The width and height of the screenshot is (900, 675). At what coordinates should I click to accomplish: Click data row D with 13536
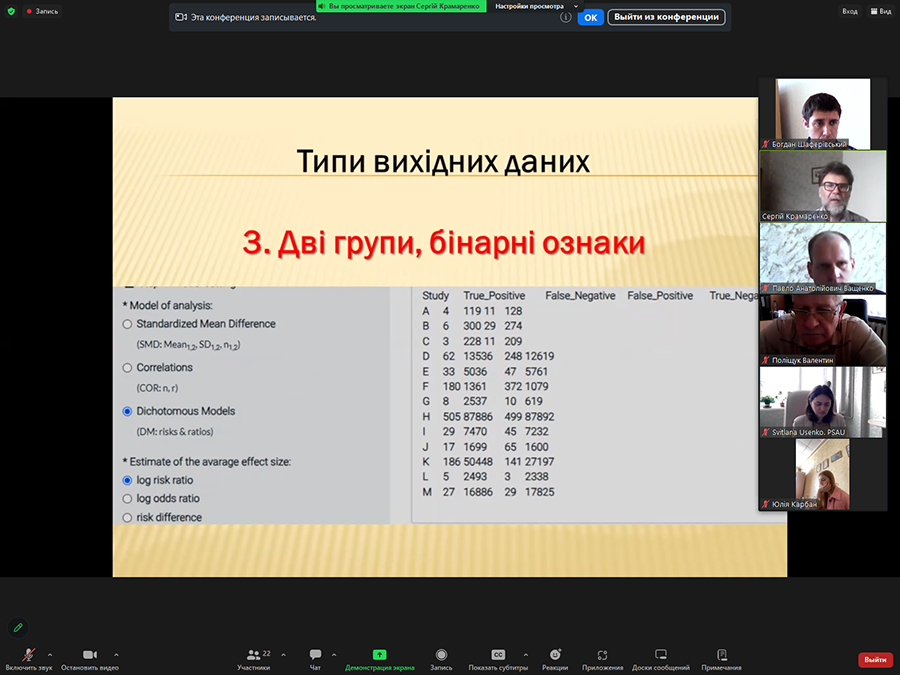488,356
